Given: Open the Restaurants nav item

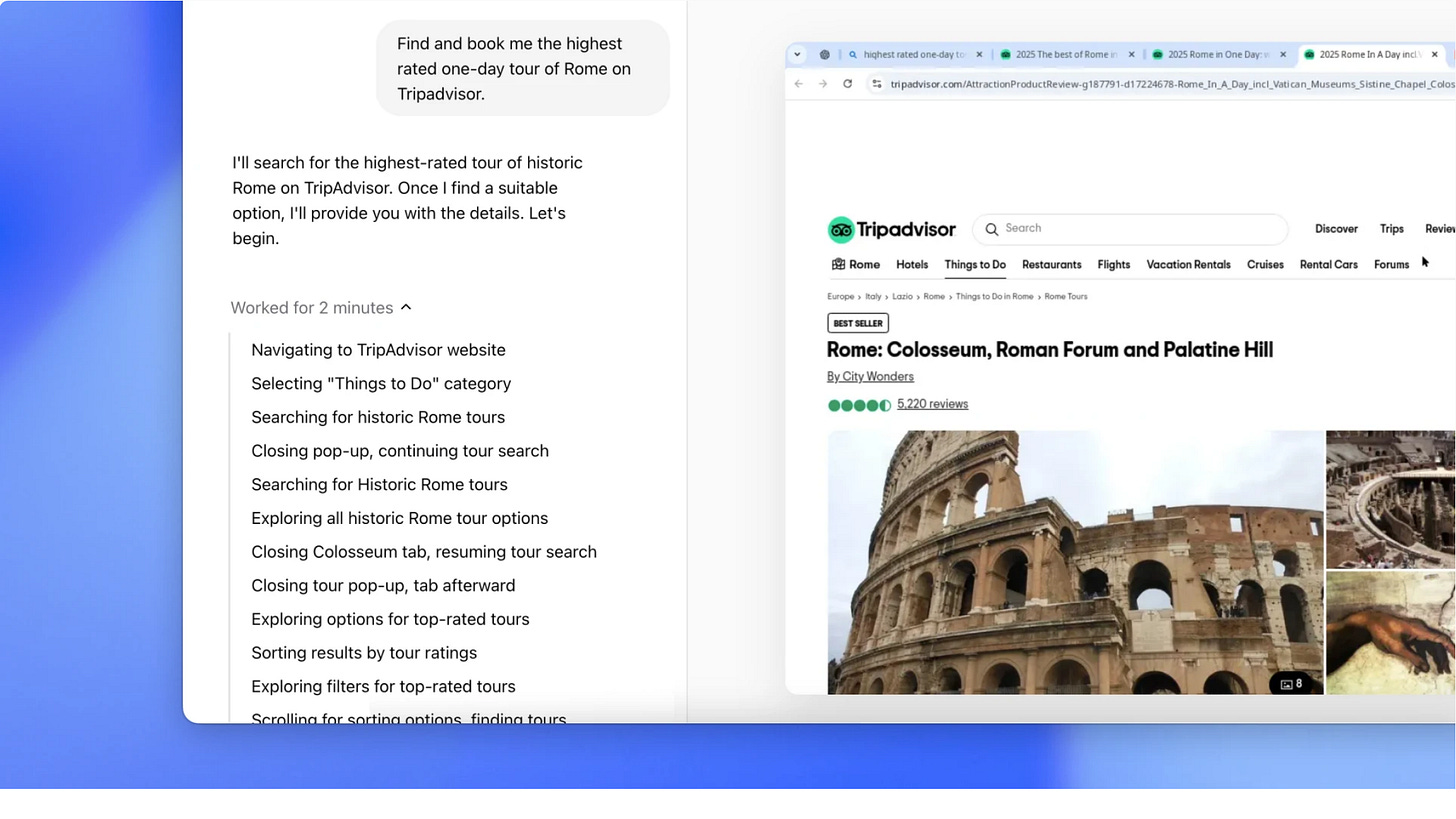Looking at the screenshot, I should click(1052, 265).
